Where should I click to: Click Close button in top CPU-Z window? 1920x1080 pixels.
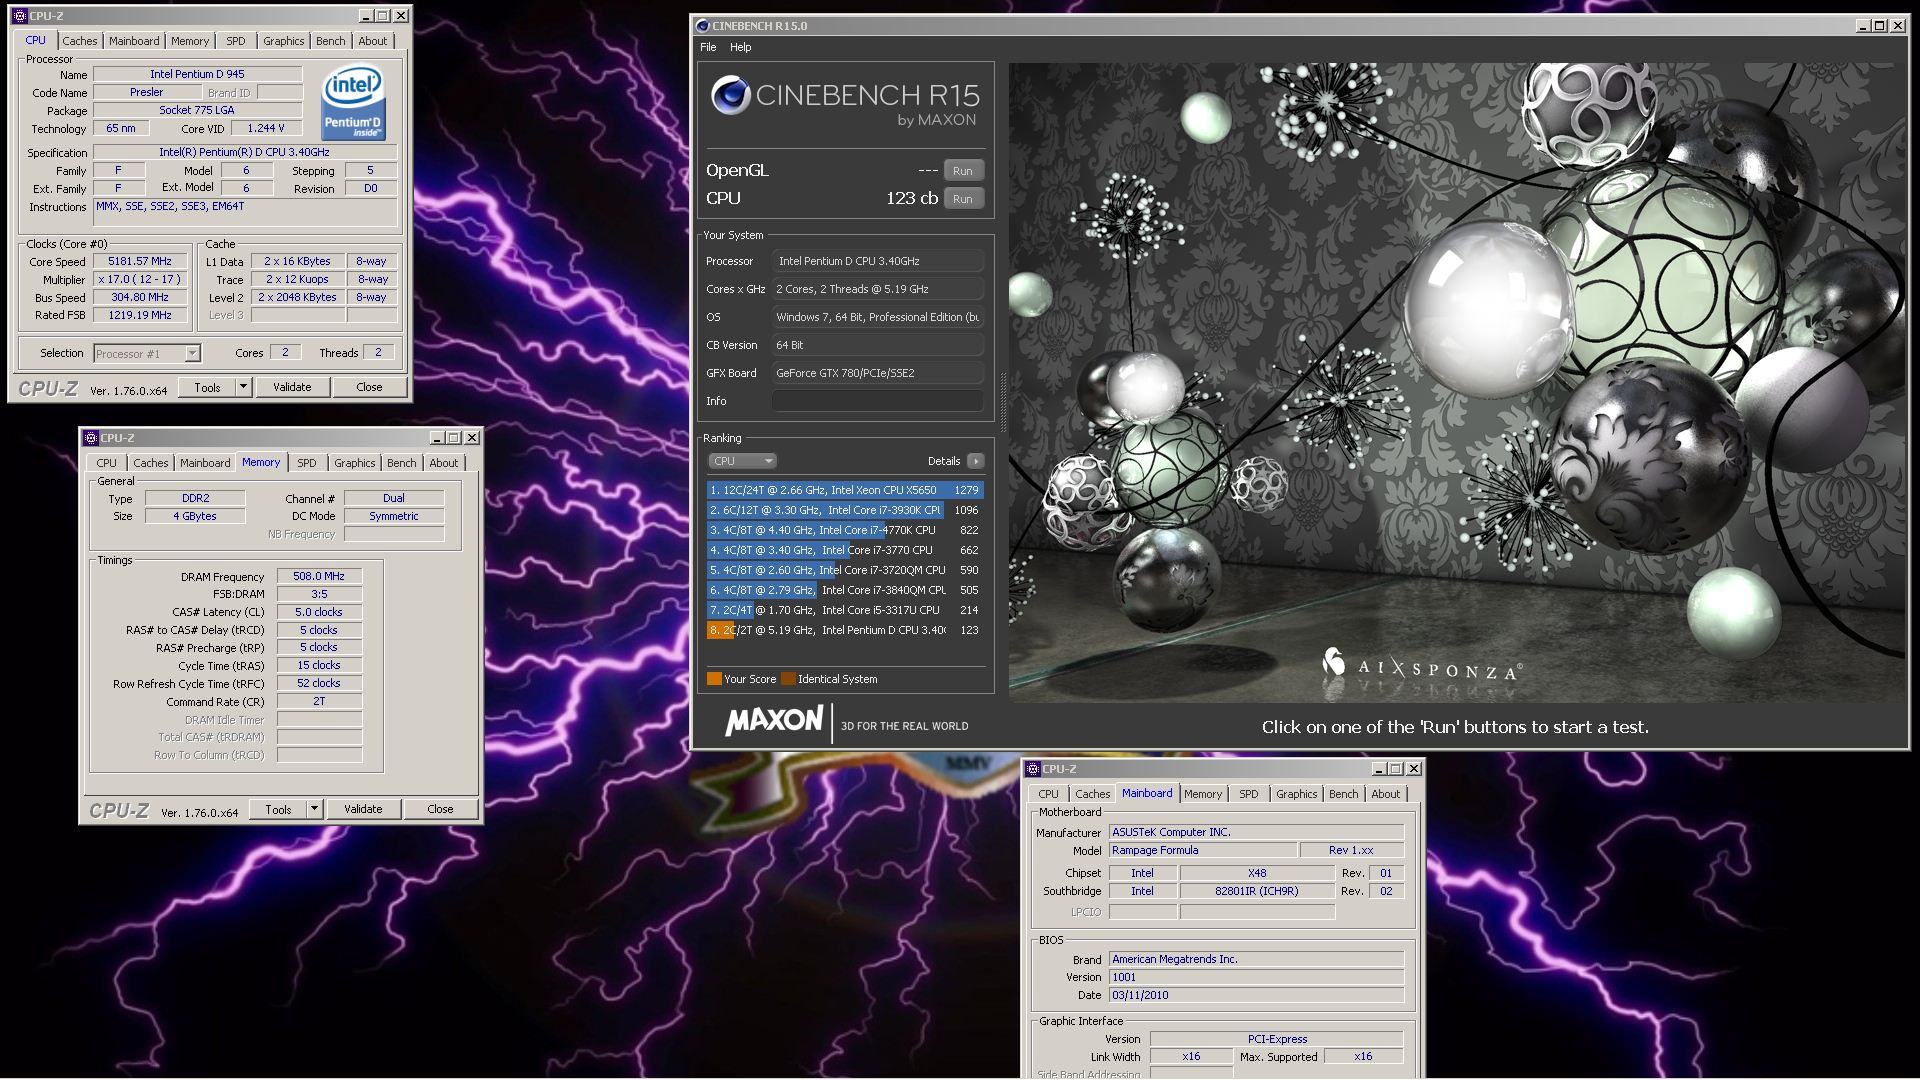tap(369, 387)
